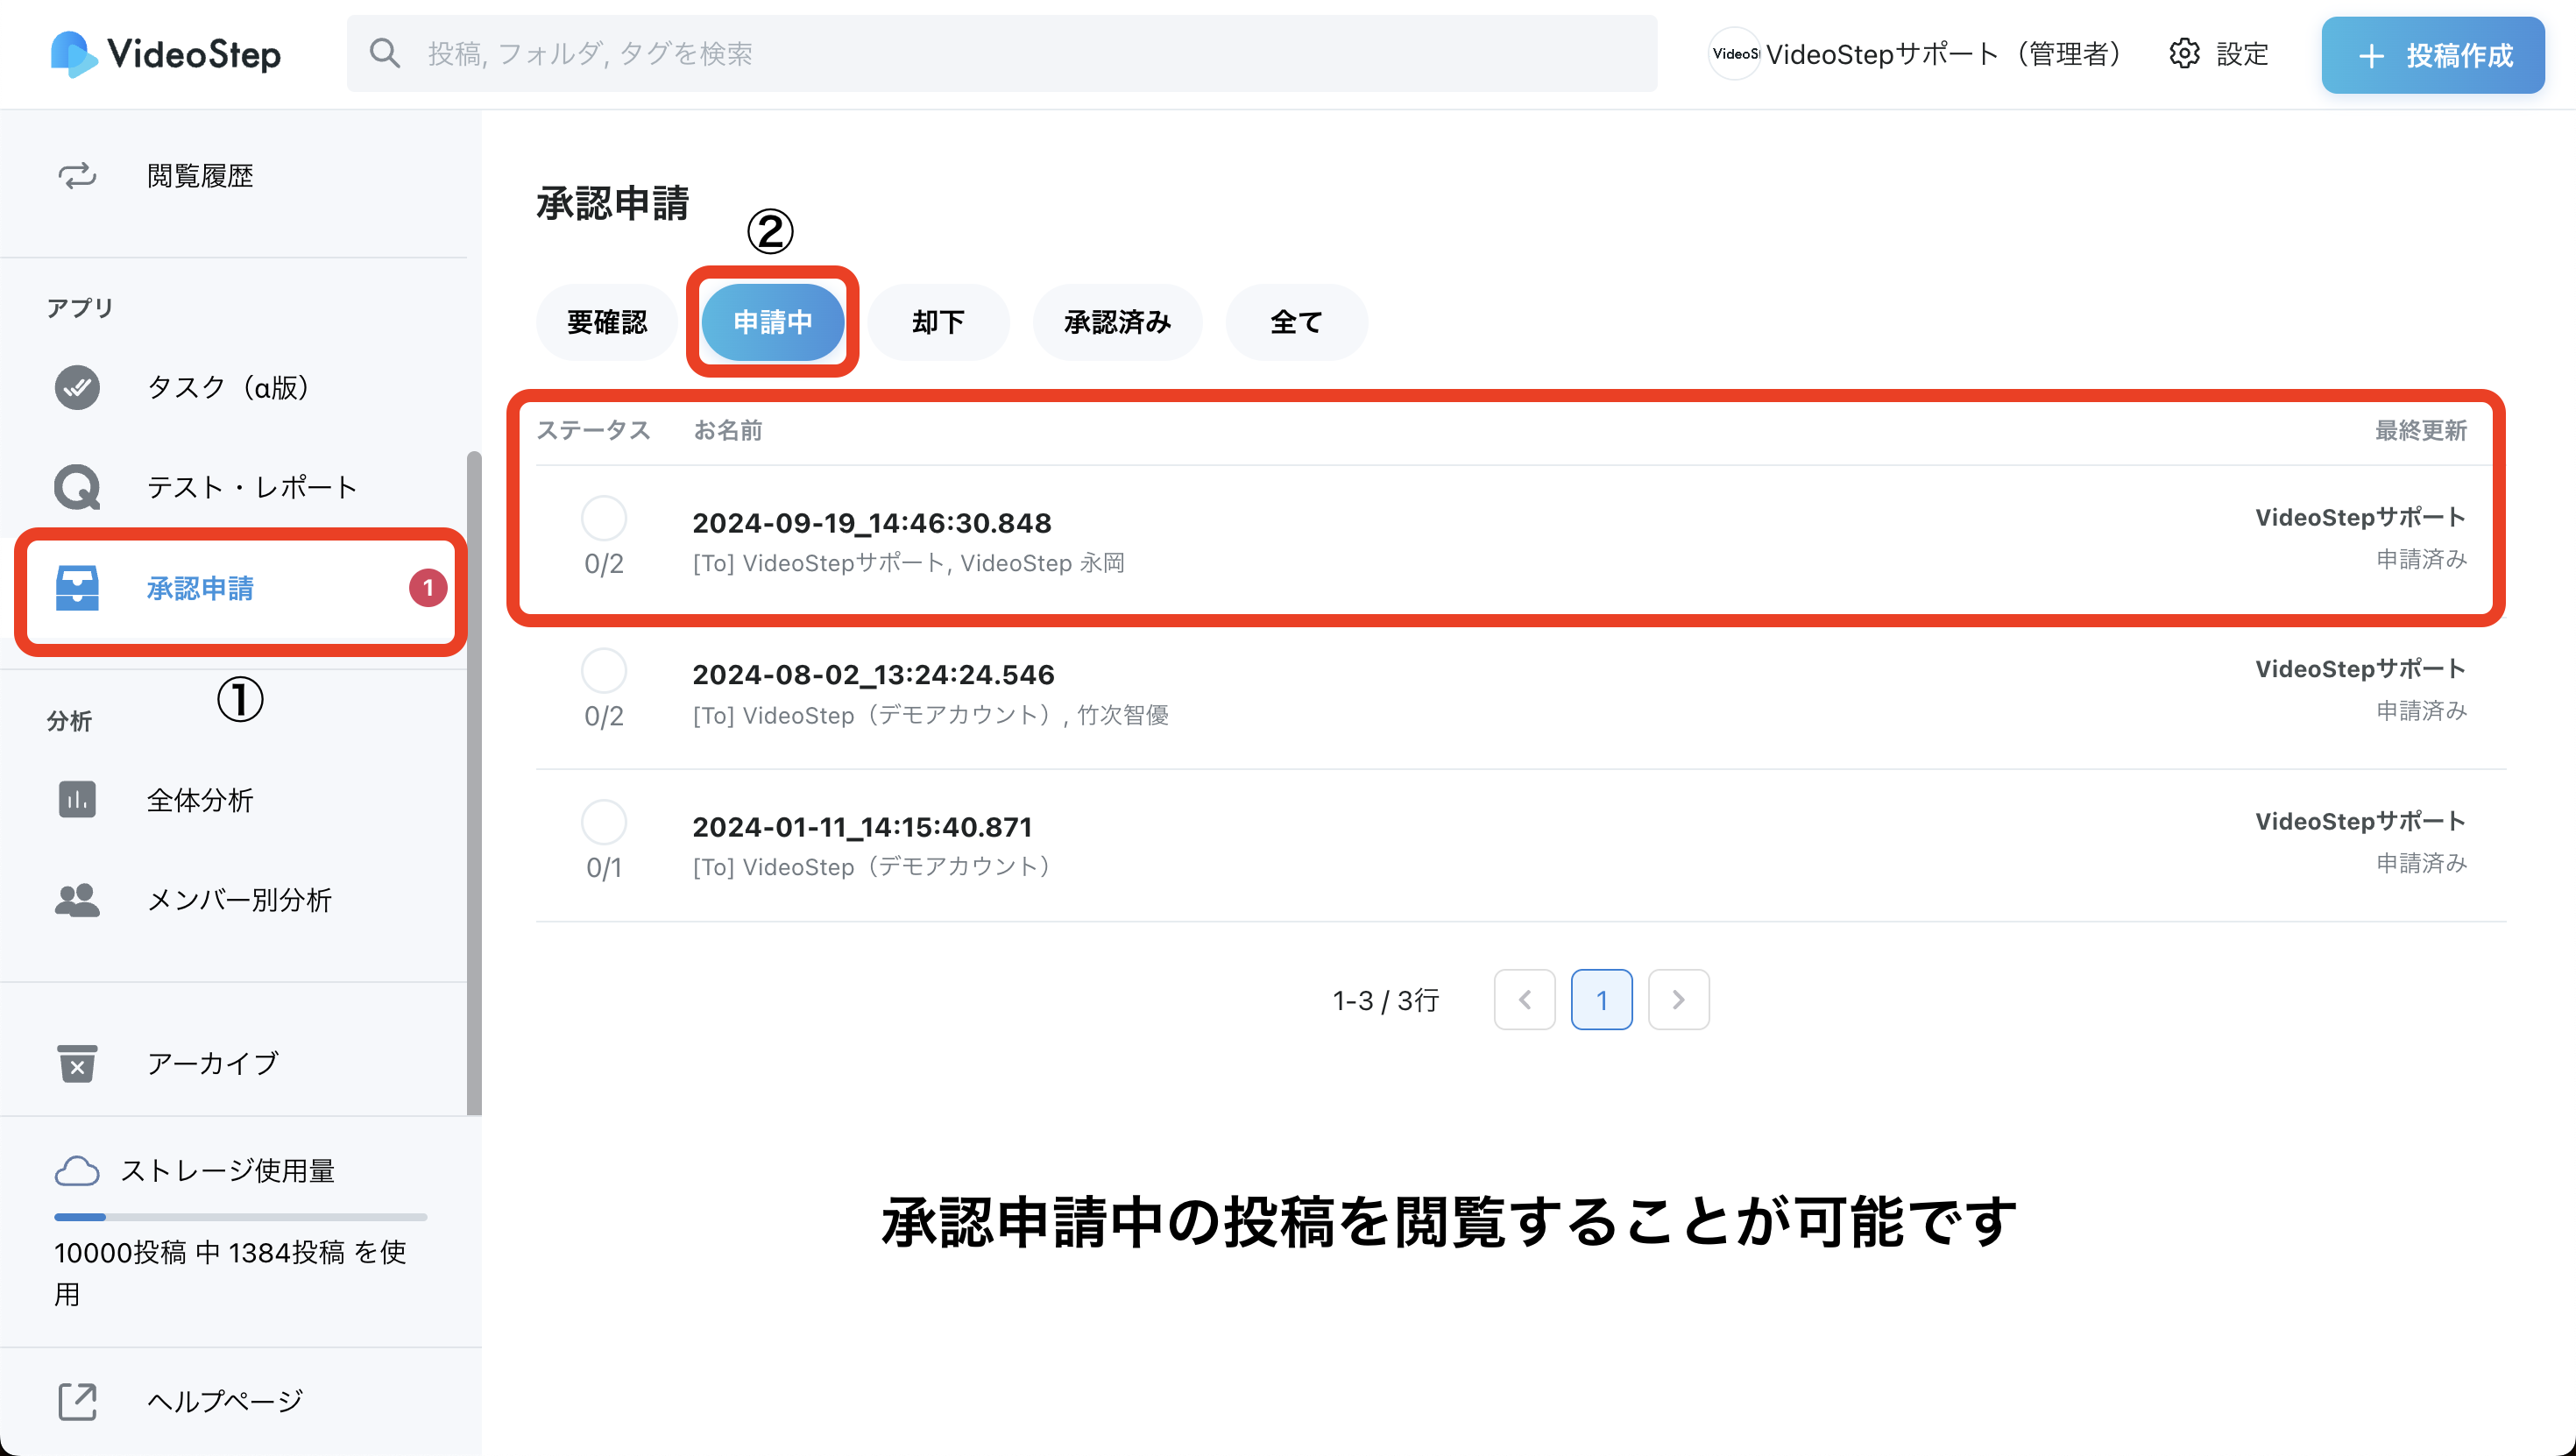Screen dimensions: 2576x1456
Task: Click the ストレージ使用量 progress bar
Action: [240, 1217]
